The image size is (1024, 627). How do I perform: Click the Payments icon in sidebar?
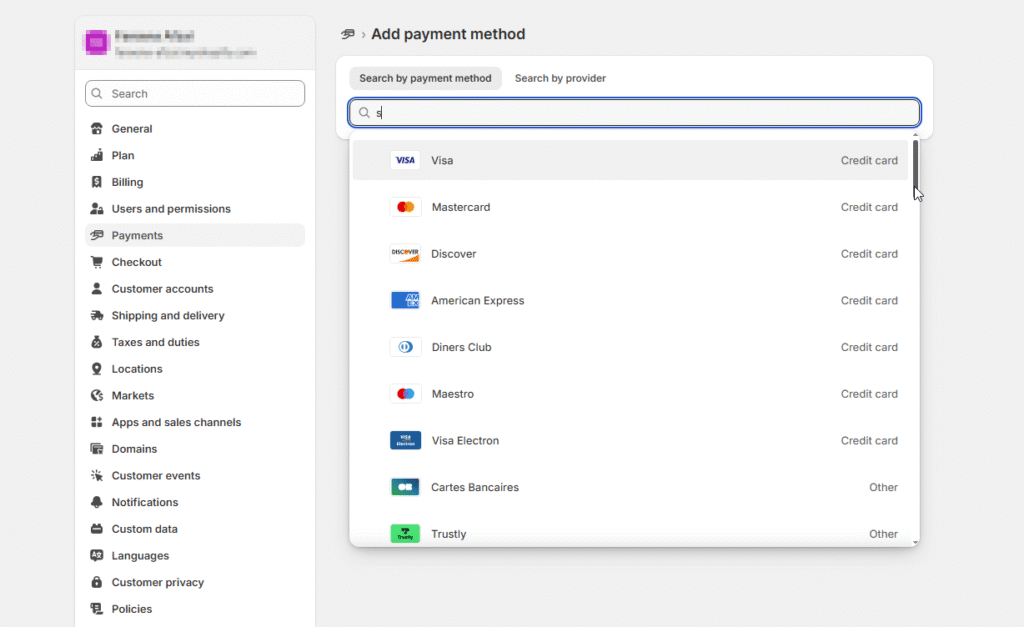point(97,235)
